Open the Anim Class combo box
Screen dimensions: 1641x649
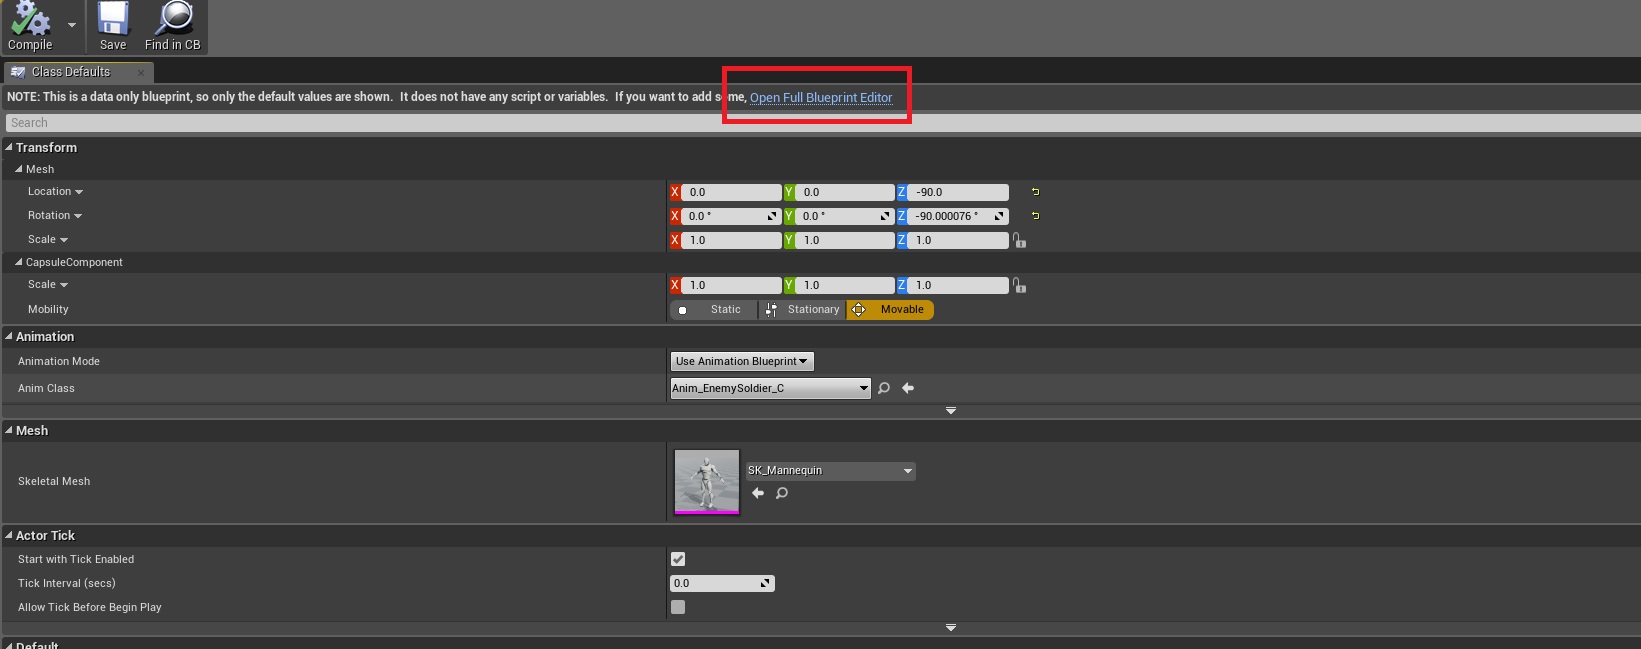(770, 388)
